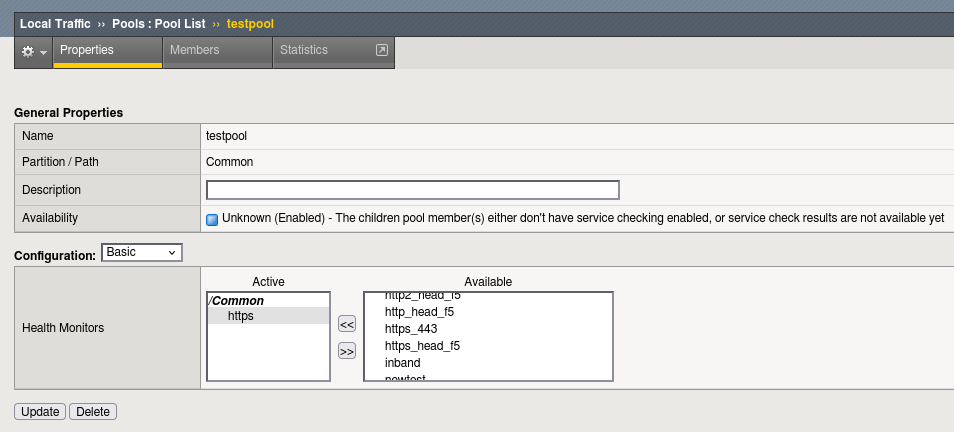Viewport: 954px width, 432px height.
Task: Click the Common partition value
Action: click(x=229, y=162)
